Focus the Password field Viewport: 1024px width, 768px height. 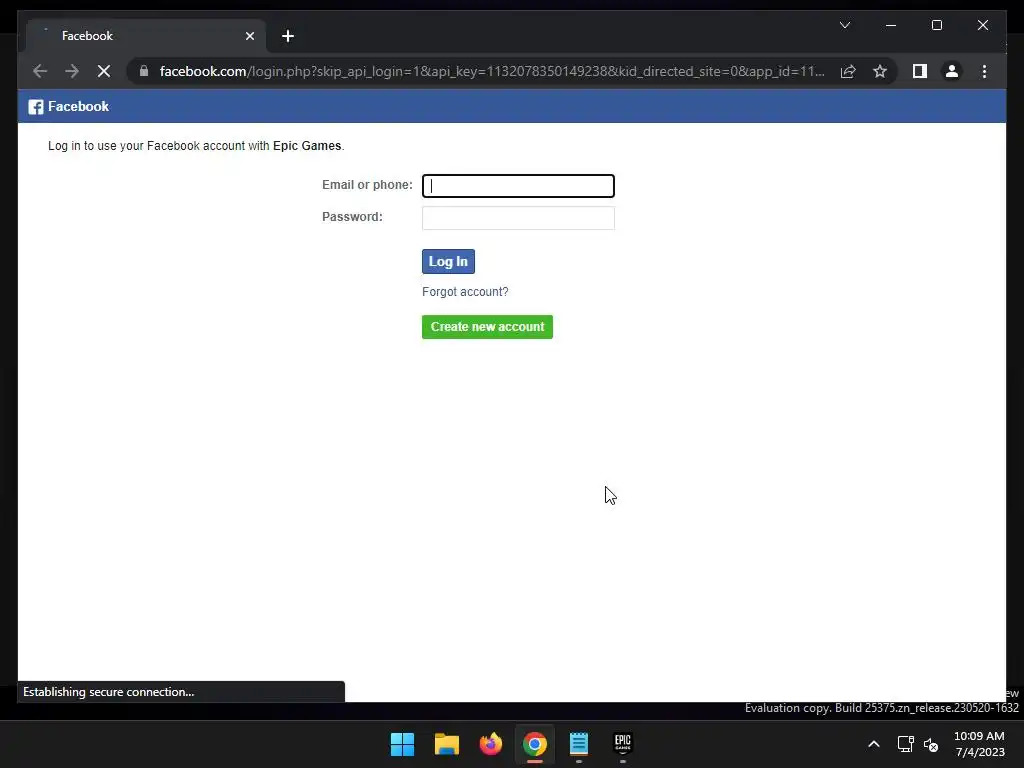click(x=518, y=218)
